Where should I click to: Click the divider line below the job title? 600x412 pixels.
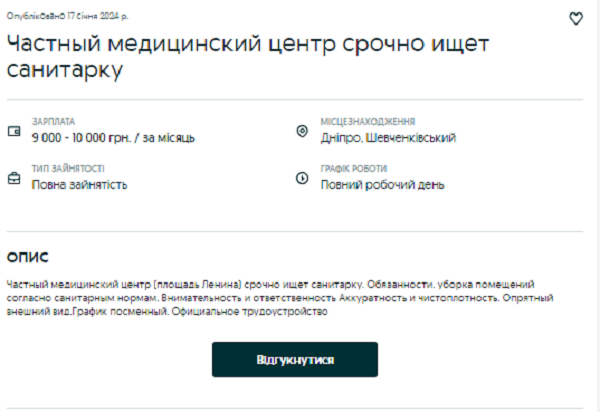pos(294,98)
